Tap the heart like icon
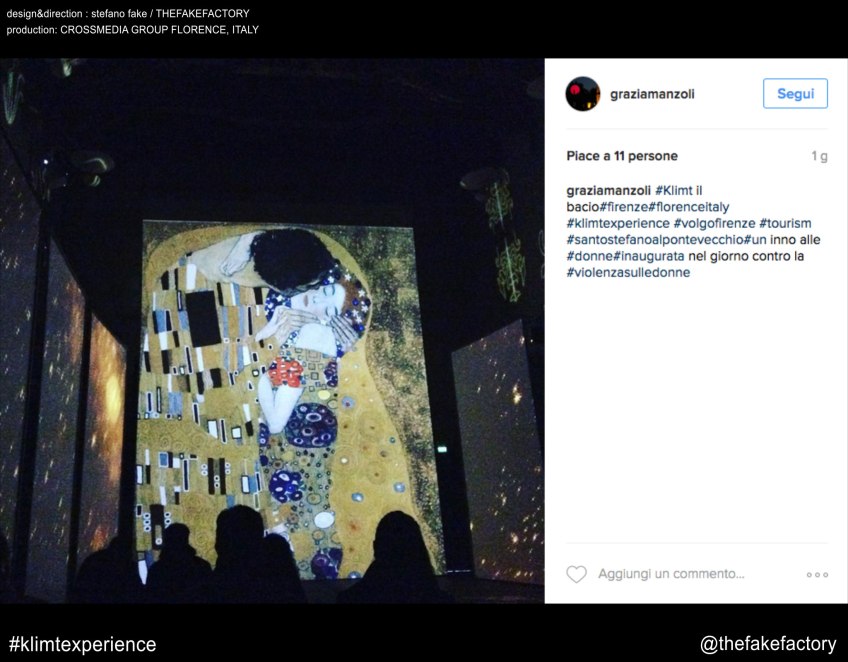Image resolution: width=848 pixels, height=662 pixels. tap(577, 574)
